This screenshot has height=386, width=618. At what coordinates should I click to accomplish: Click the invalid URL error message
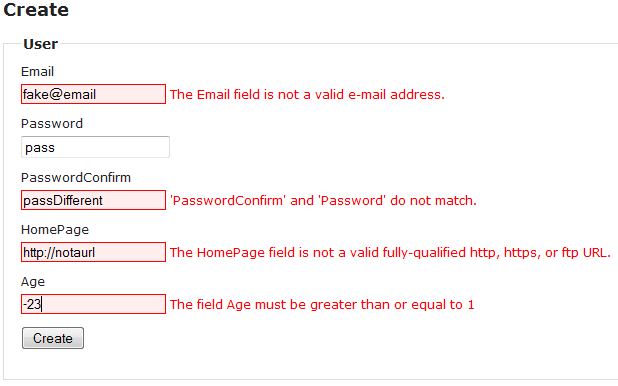click(390, 252)
